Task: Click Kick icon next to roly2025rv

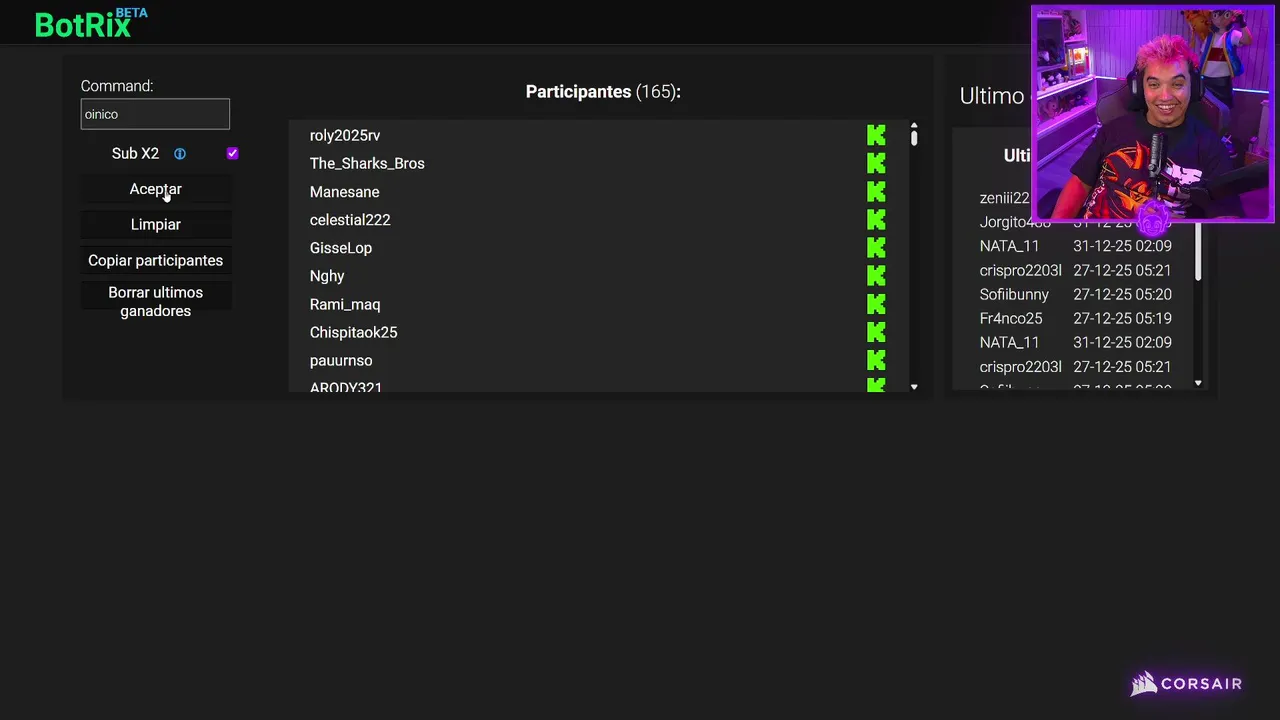Action: coord(876,135)
